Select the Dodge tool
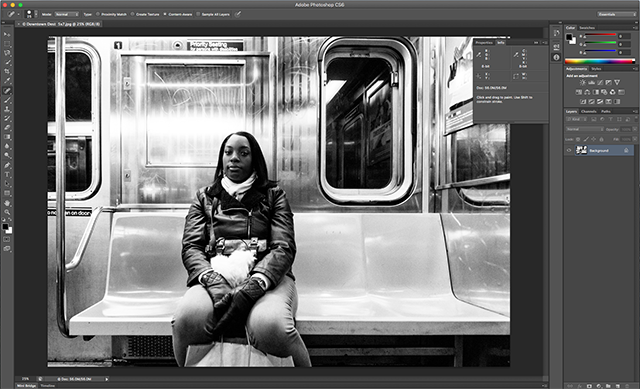 [7, 156]
